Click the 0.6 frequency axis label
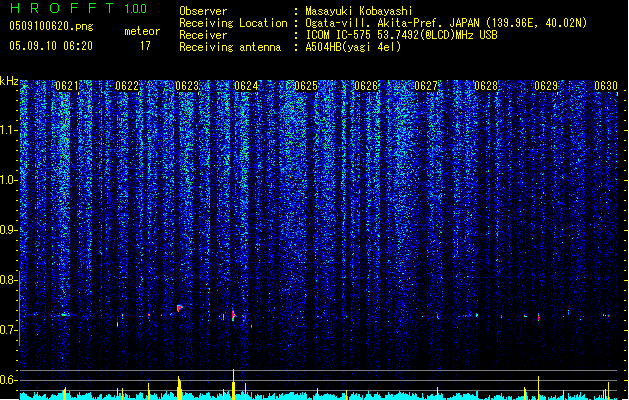The image size is (629, 400). click(9, 380)
